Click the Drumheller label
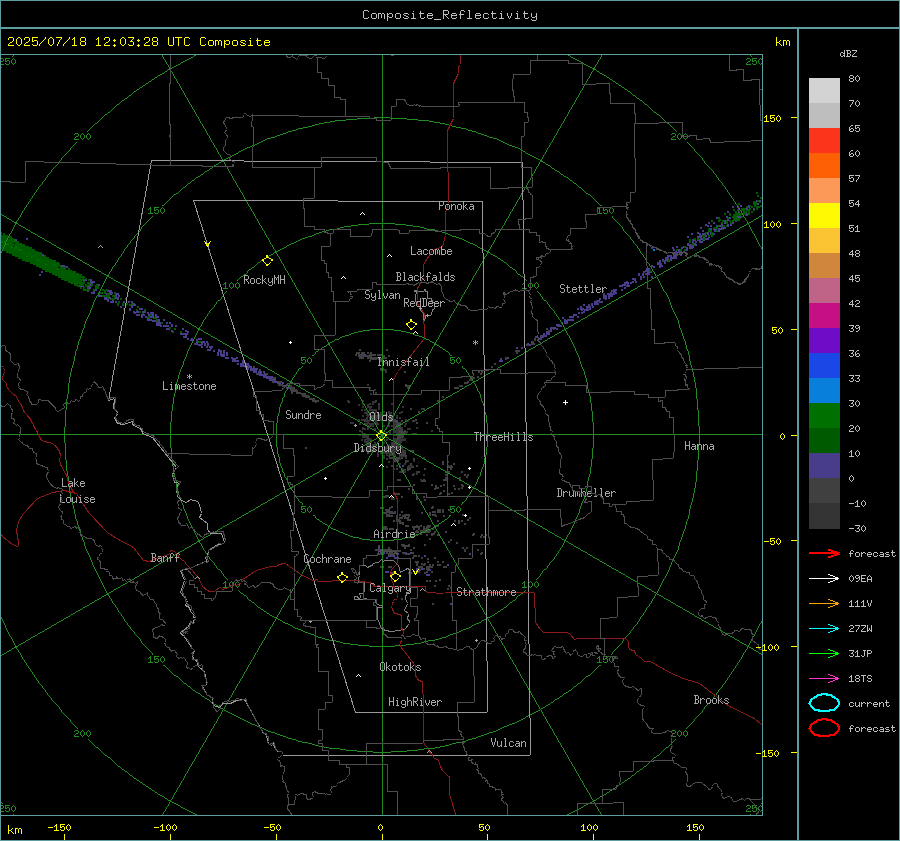This screenshot has width=900, height=841. tap(586, 493)
